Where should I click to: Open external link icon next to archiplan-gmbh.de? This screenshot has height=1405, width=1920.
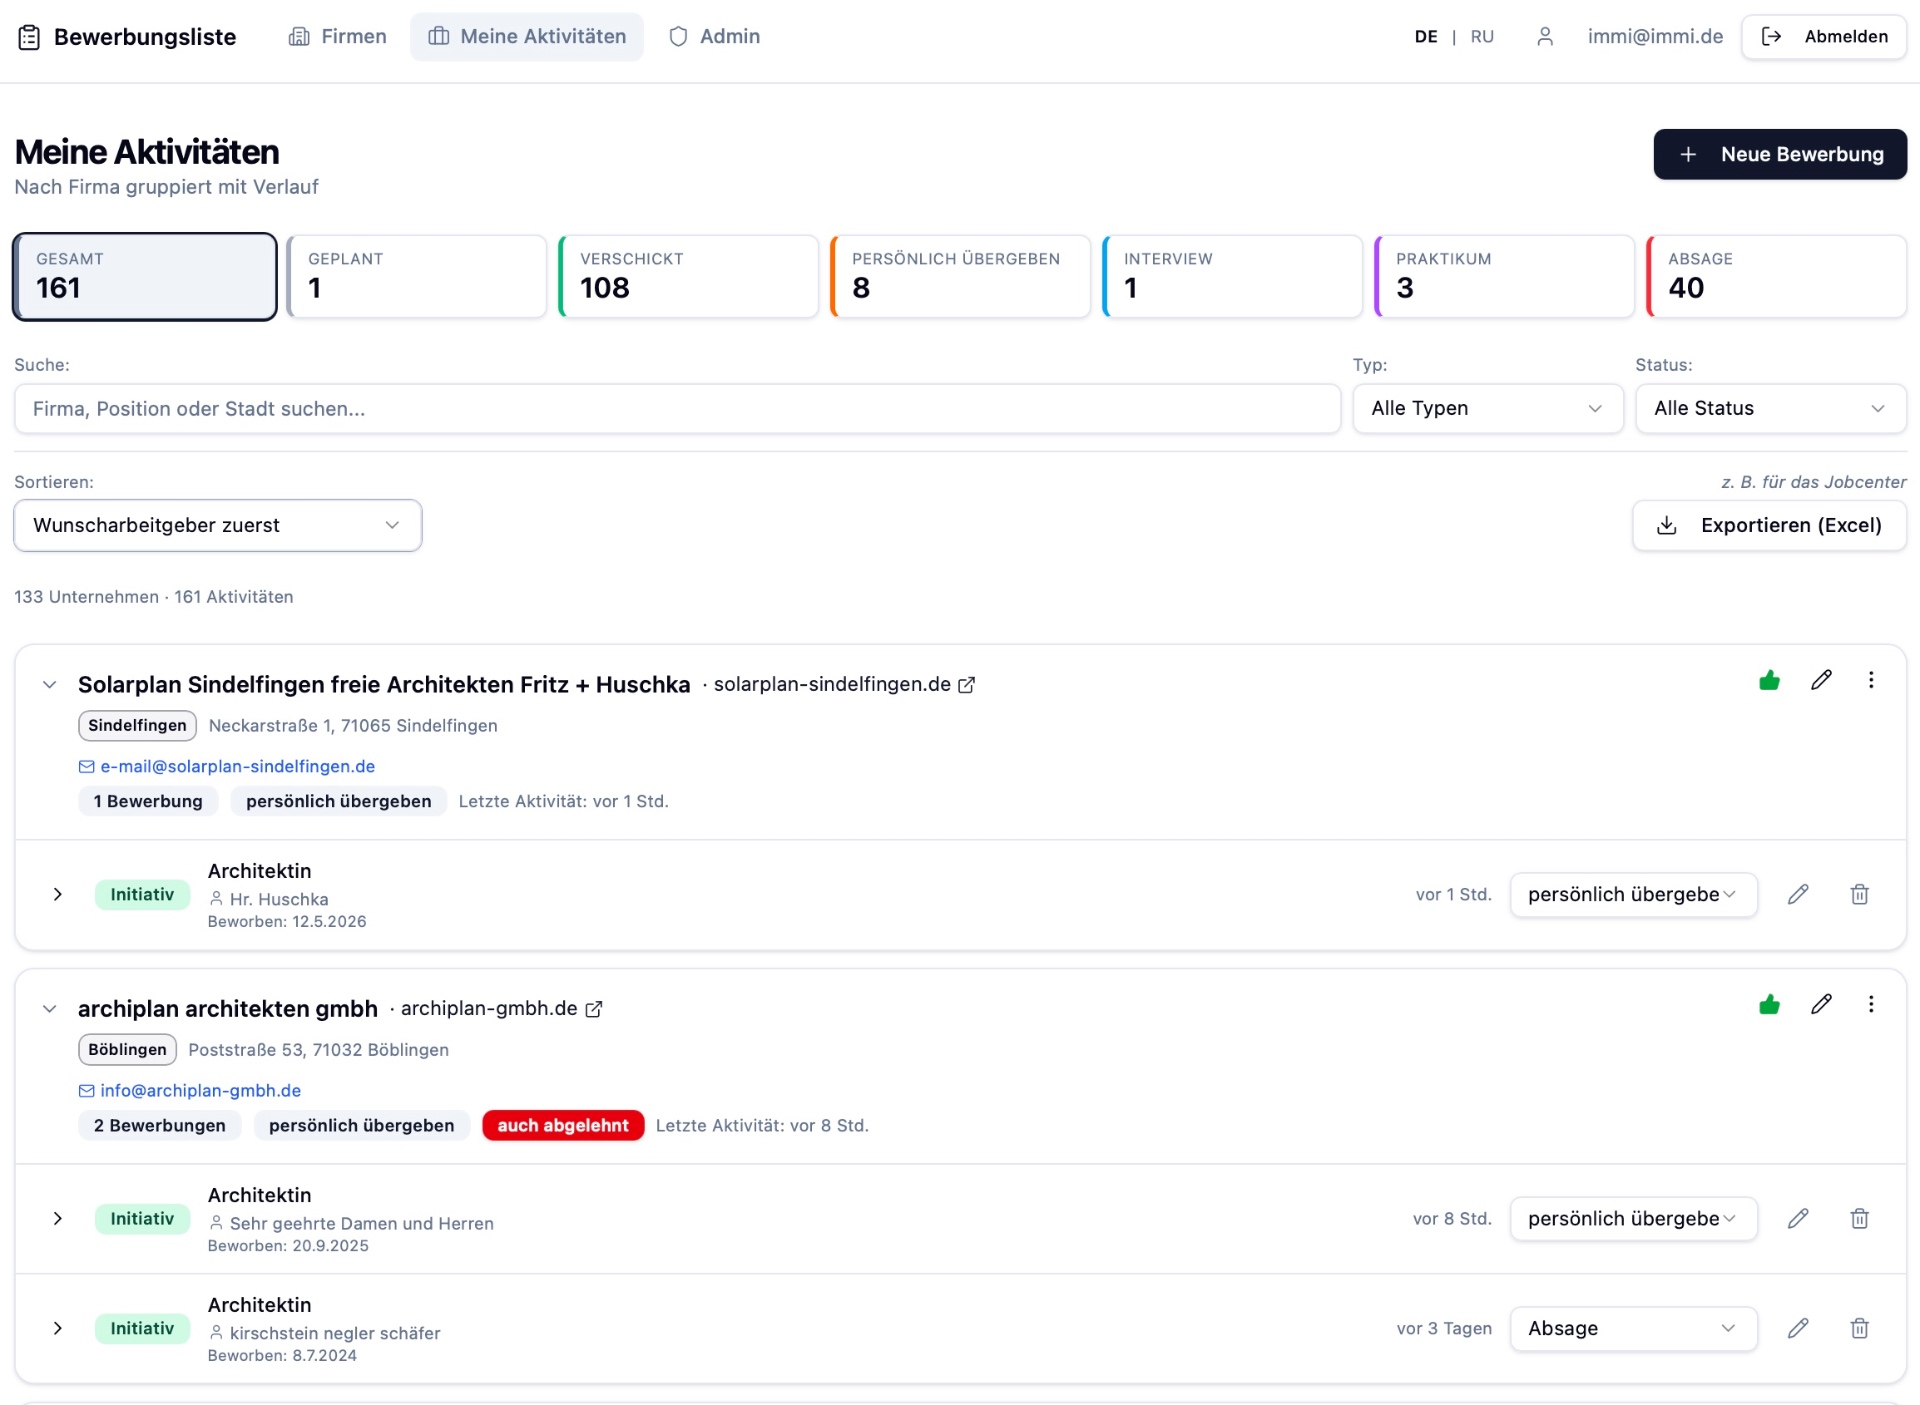coord(594,1010)
